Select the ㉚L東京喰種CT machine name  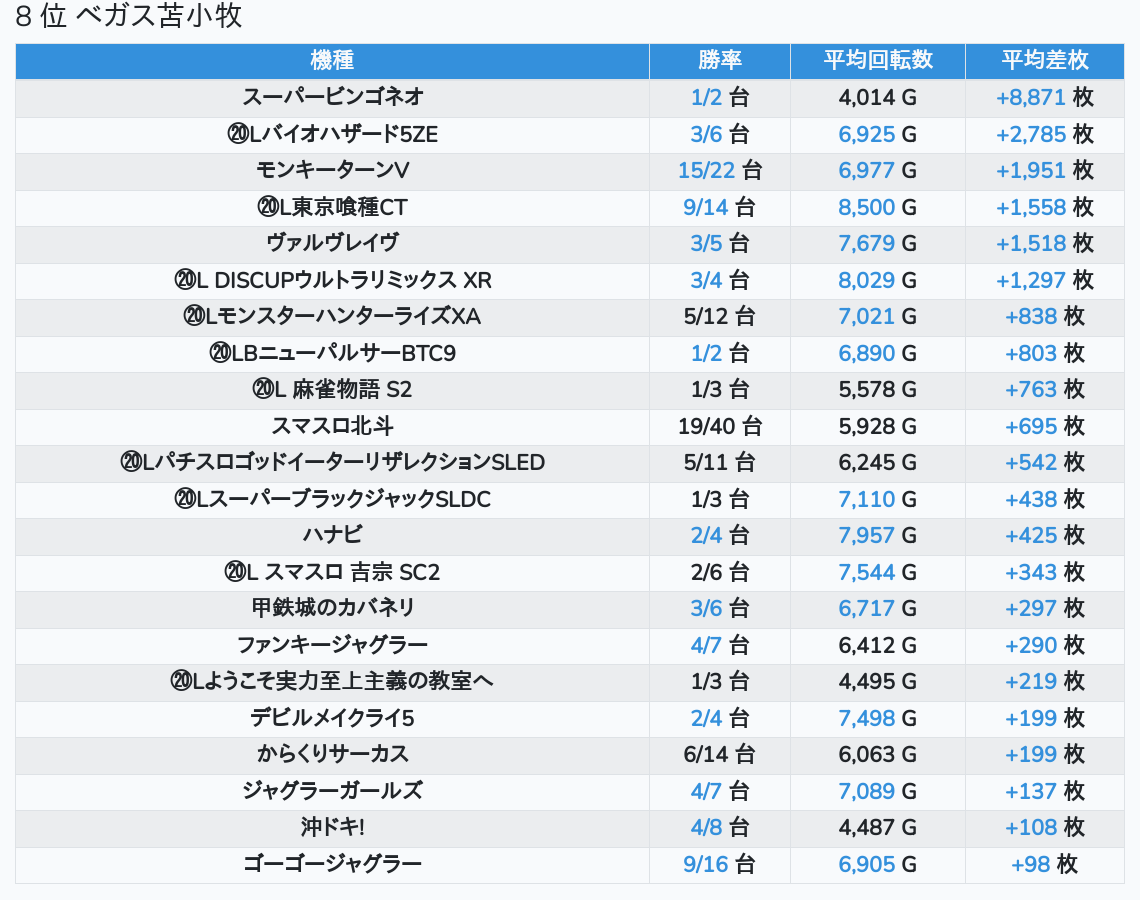(x=332, y=207)
